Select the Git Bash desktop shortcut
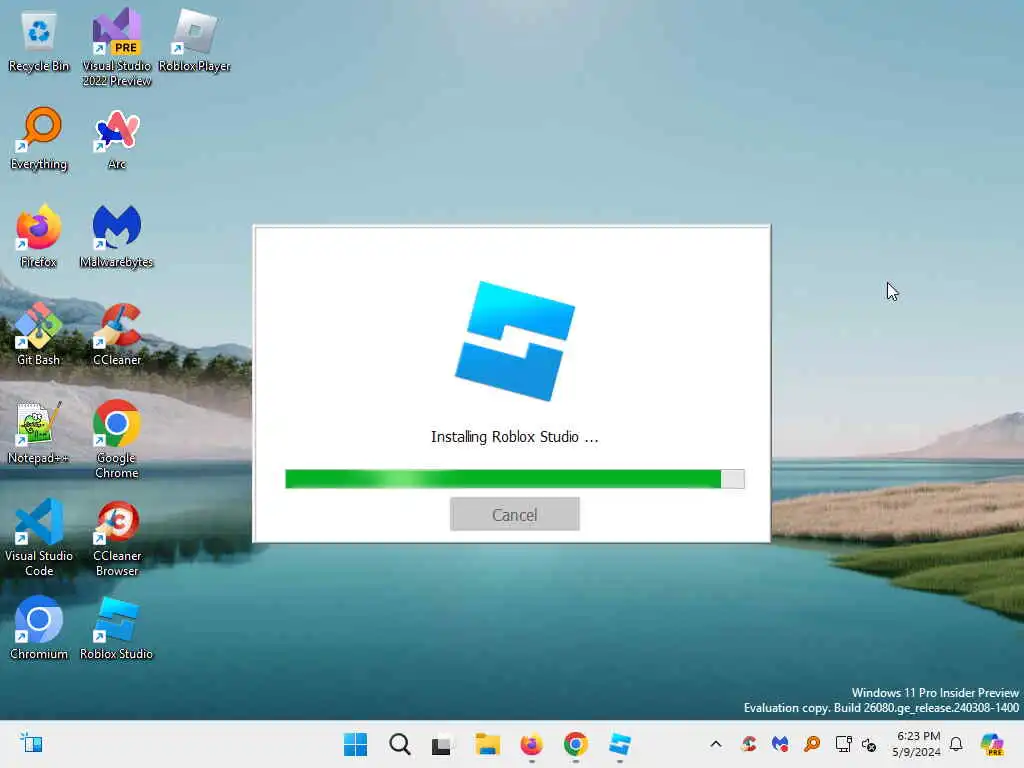Screen dimensions: 1024x768 (x=39, y=334)
